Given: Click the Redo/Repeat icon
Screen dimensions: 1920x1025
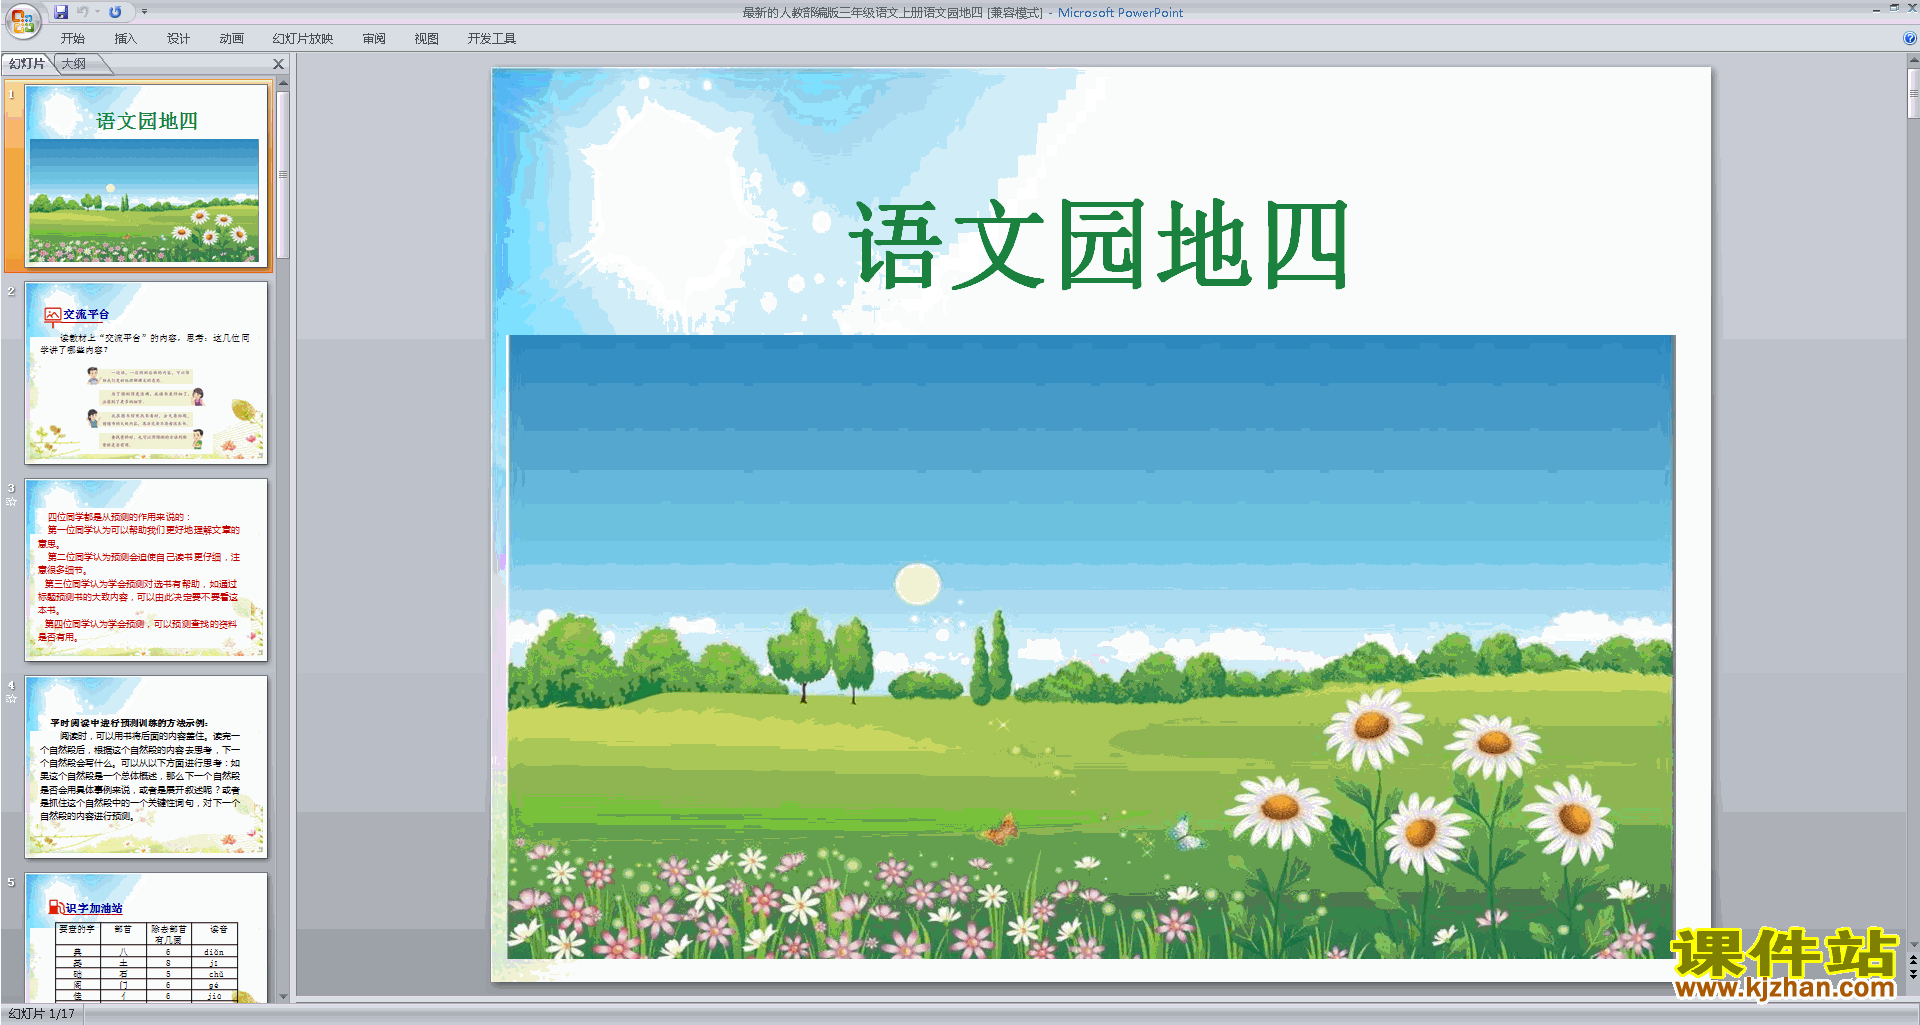Looking at the screenshot, I should click(x=115, y=12).
